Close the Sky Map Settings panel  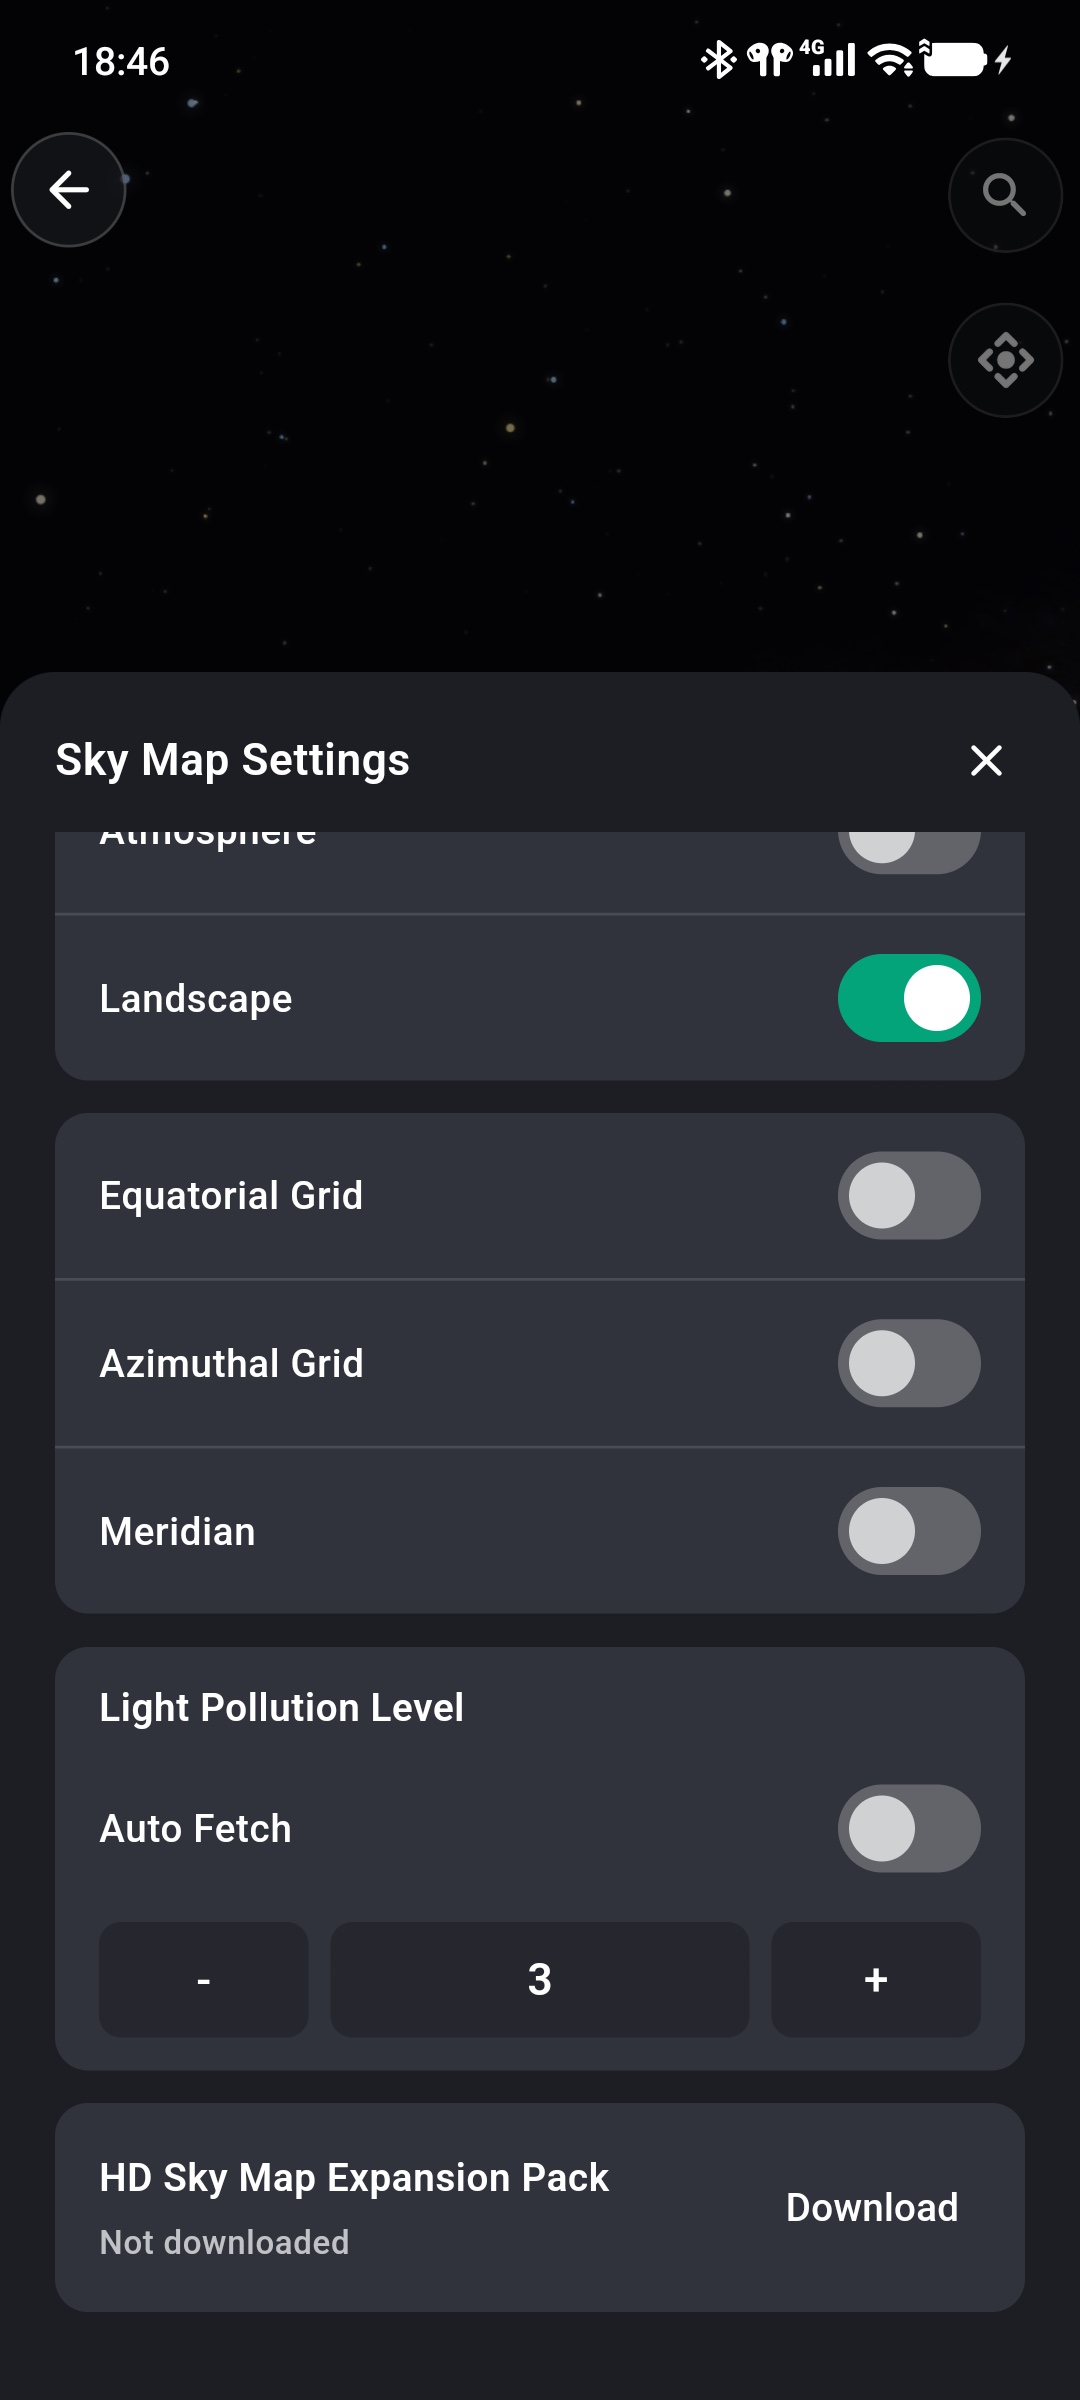986,761
